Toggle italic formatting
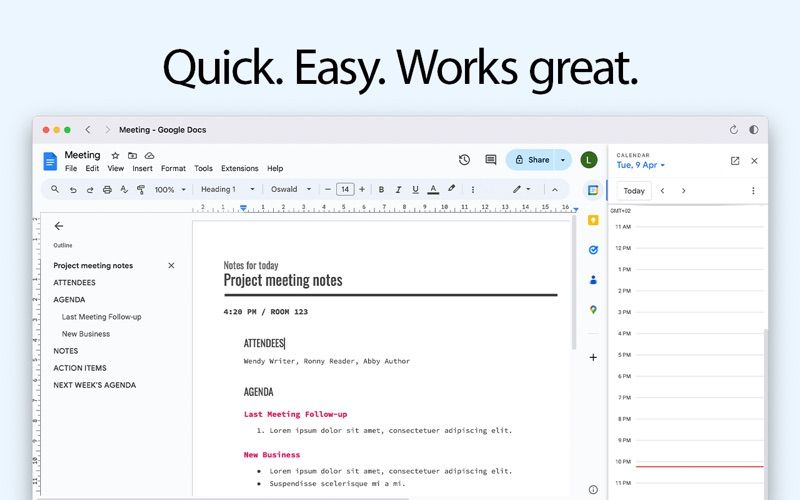 click(x=398, y=189)
